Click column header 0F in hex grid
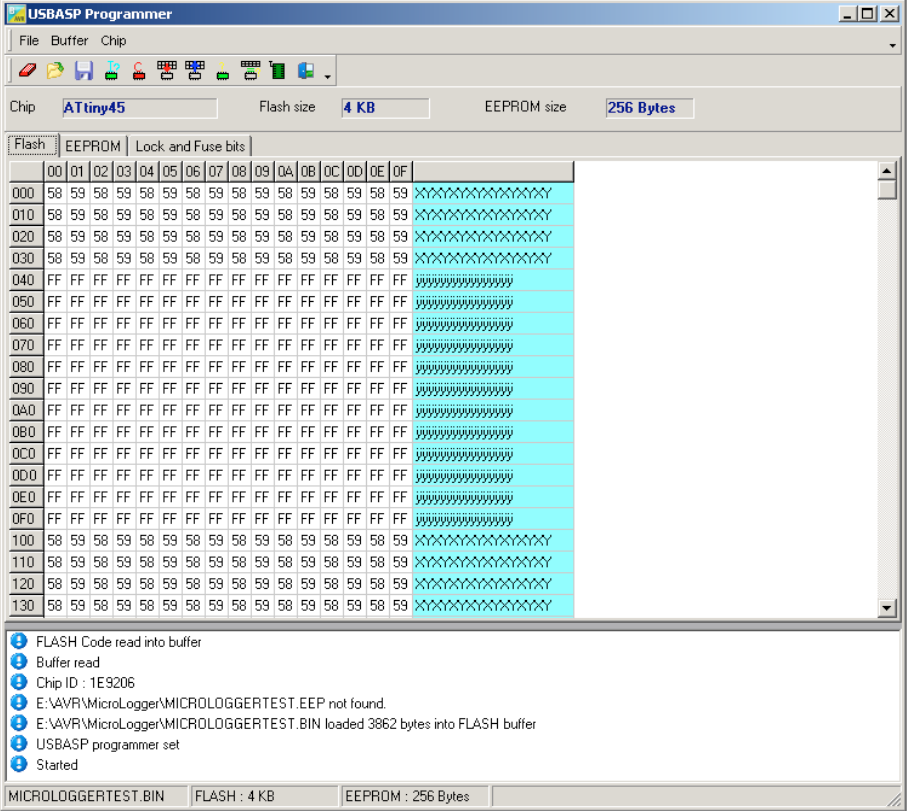 pos(400,171)
